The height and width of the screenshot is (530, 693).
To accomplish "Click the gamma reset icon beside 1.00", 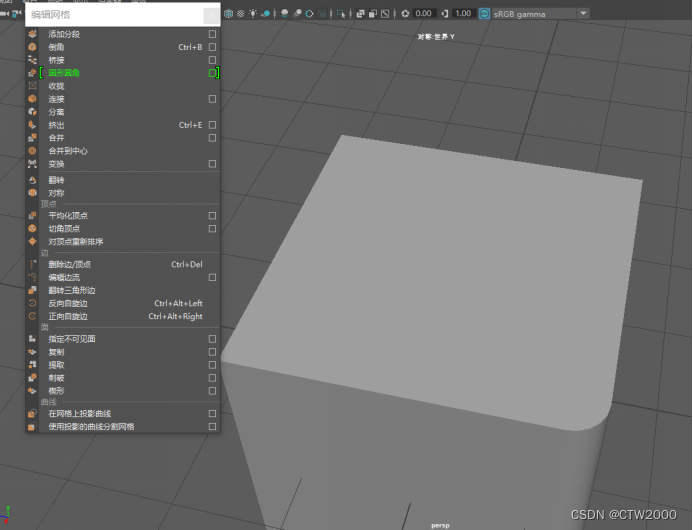I will pos(445,14).
